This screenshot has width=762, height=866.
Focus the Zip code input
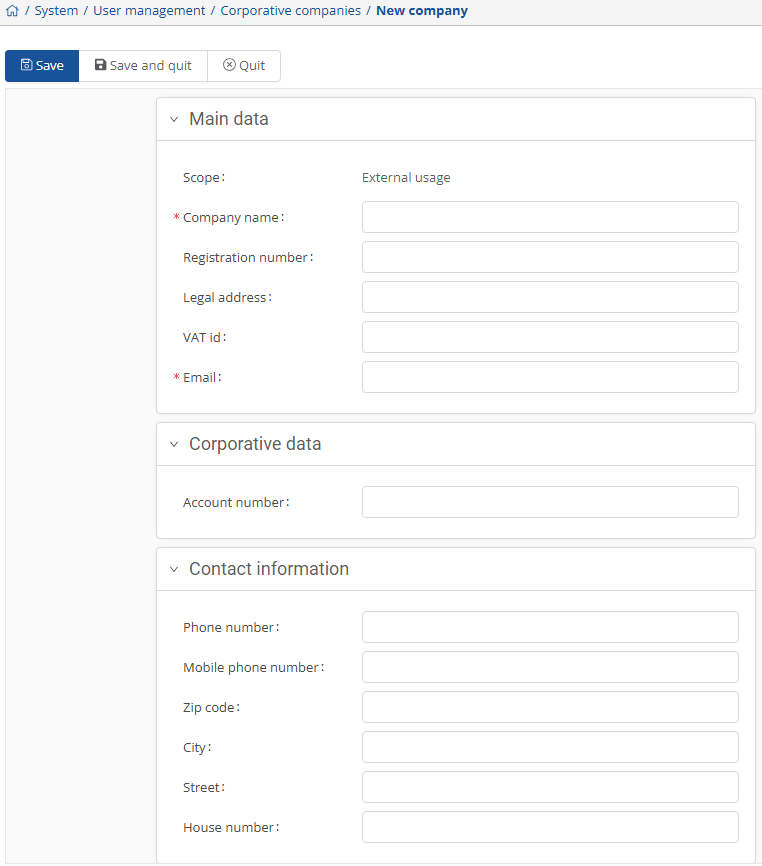[550, 707]
